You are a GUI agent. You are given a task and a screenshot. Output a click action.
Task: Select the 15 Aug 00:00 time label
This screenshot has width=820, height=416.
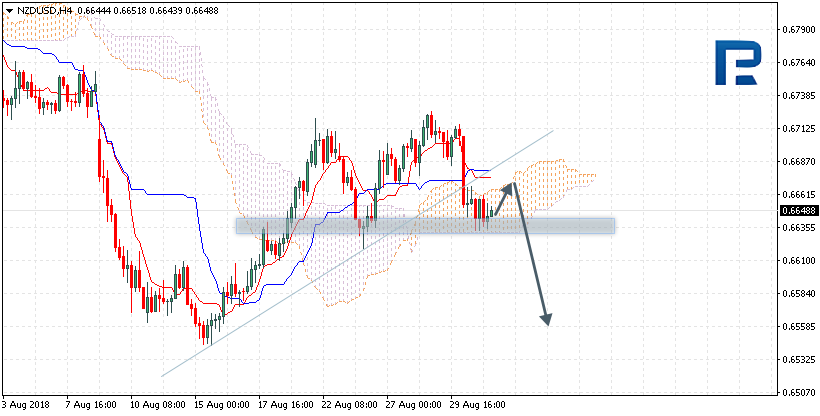coord(224,406)
